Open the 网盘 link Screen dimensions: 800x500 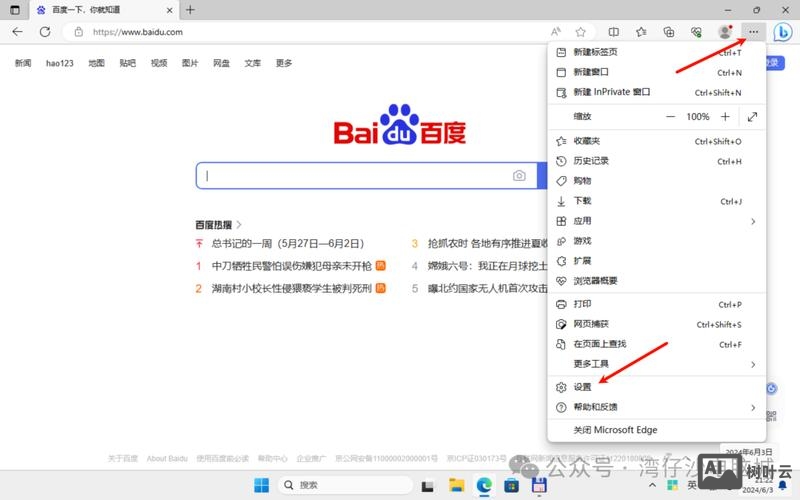221,63
